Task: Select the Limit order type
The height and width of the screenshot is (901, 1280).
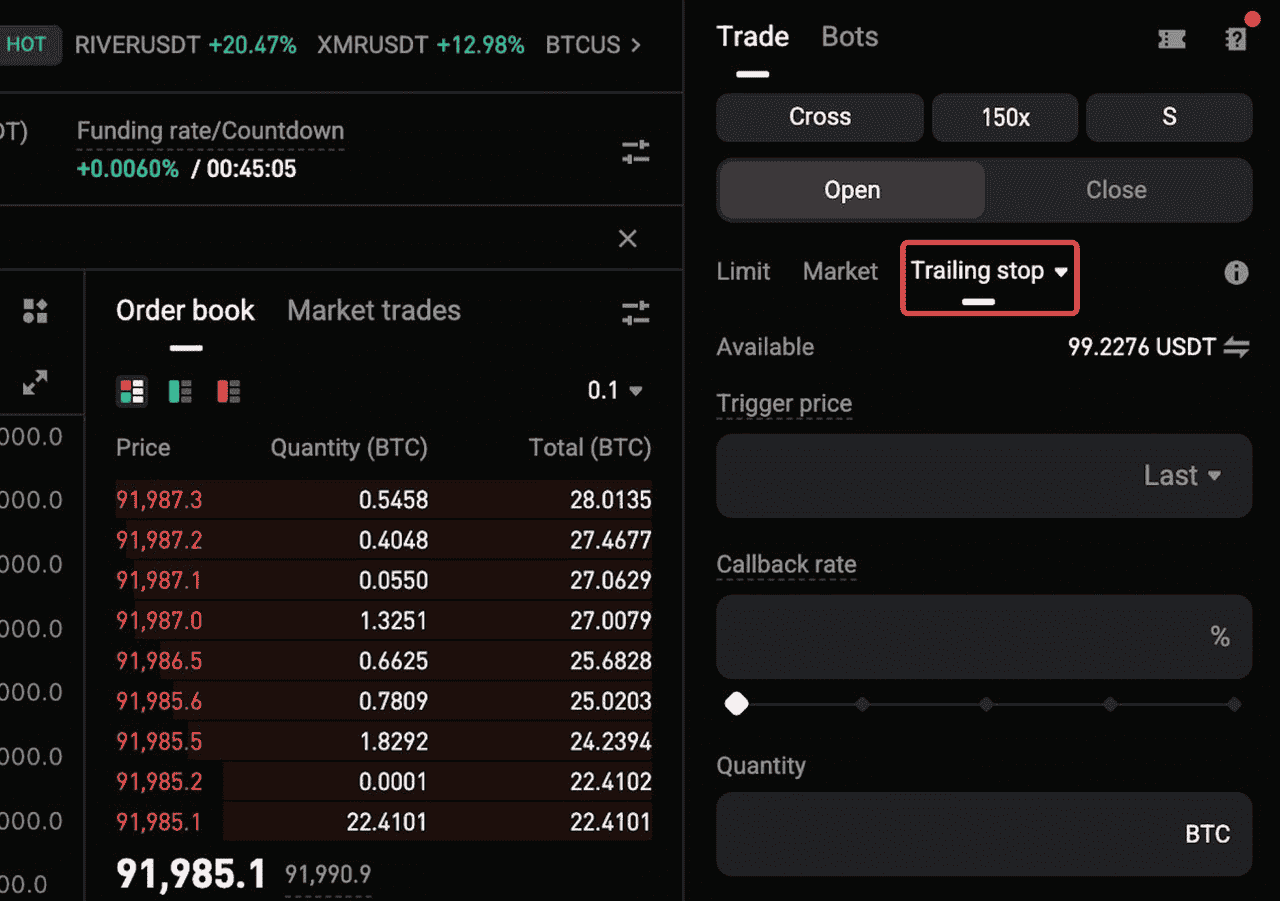Action: pos(742,271)
